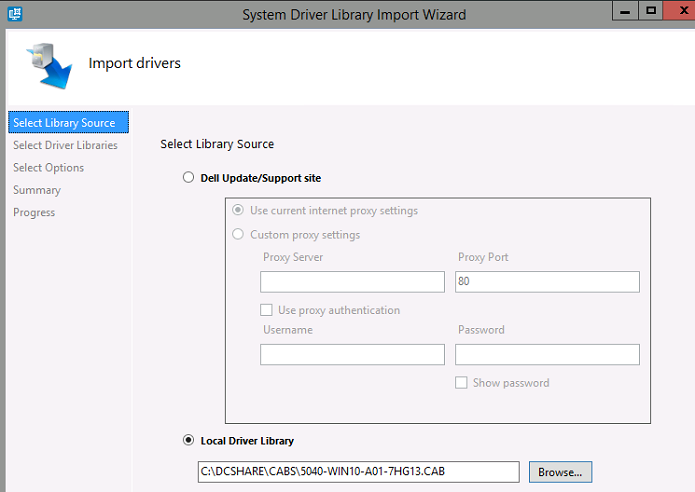Open the Select Library Source step
This screenshot has height=492, width=695.
pyautogui.click(x=69, y=122)
